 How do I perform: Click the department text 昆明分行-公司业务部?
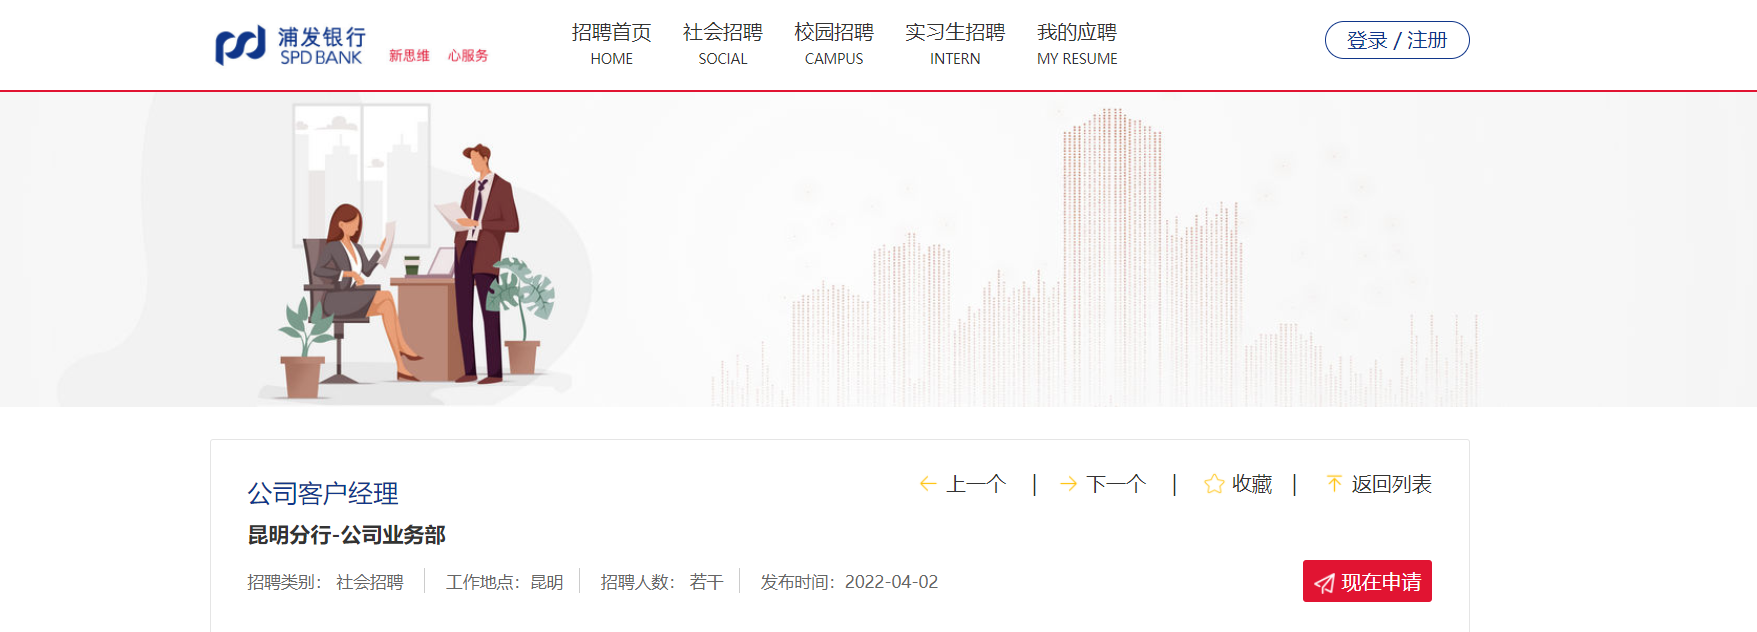click(346, 535)
